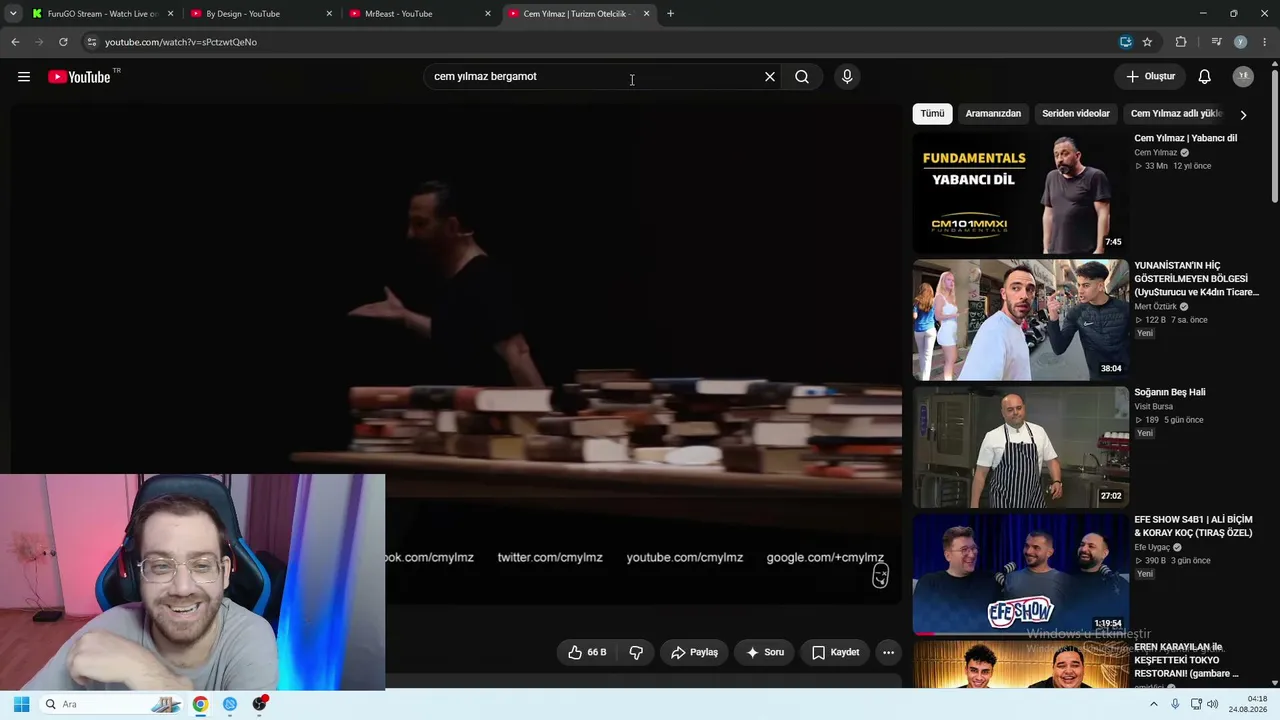Go to YouTube home via logo
This screenshot has width=1280, height=720.
[79, 77]
